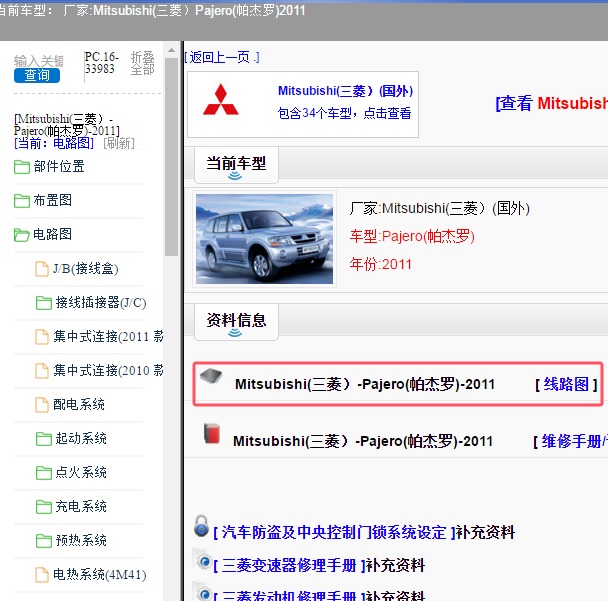Select the J/B(接线盒) tree label

[x=86, y=268]
